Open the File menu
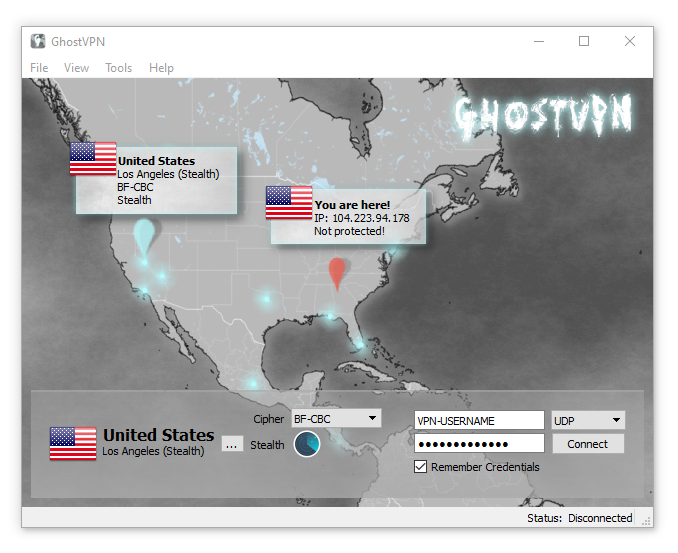The image size is (678, 553). click(39, 68)
